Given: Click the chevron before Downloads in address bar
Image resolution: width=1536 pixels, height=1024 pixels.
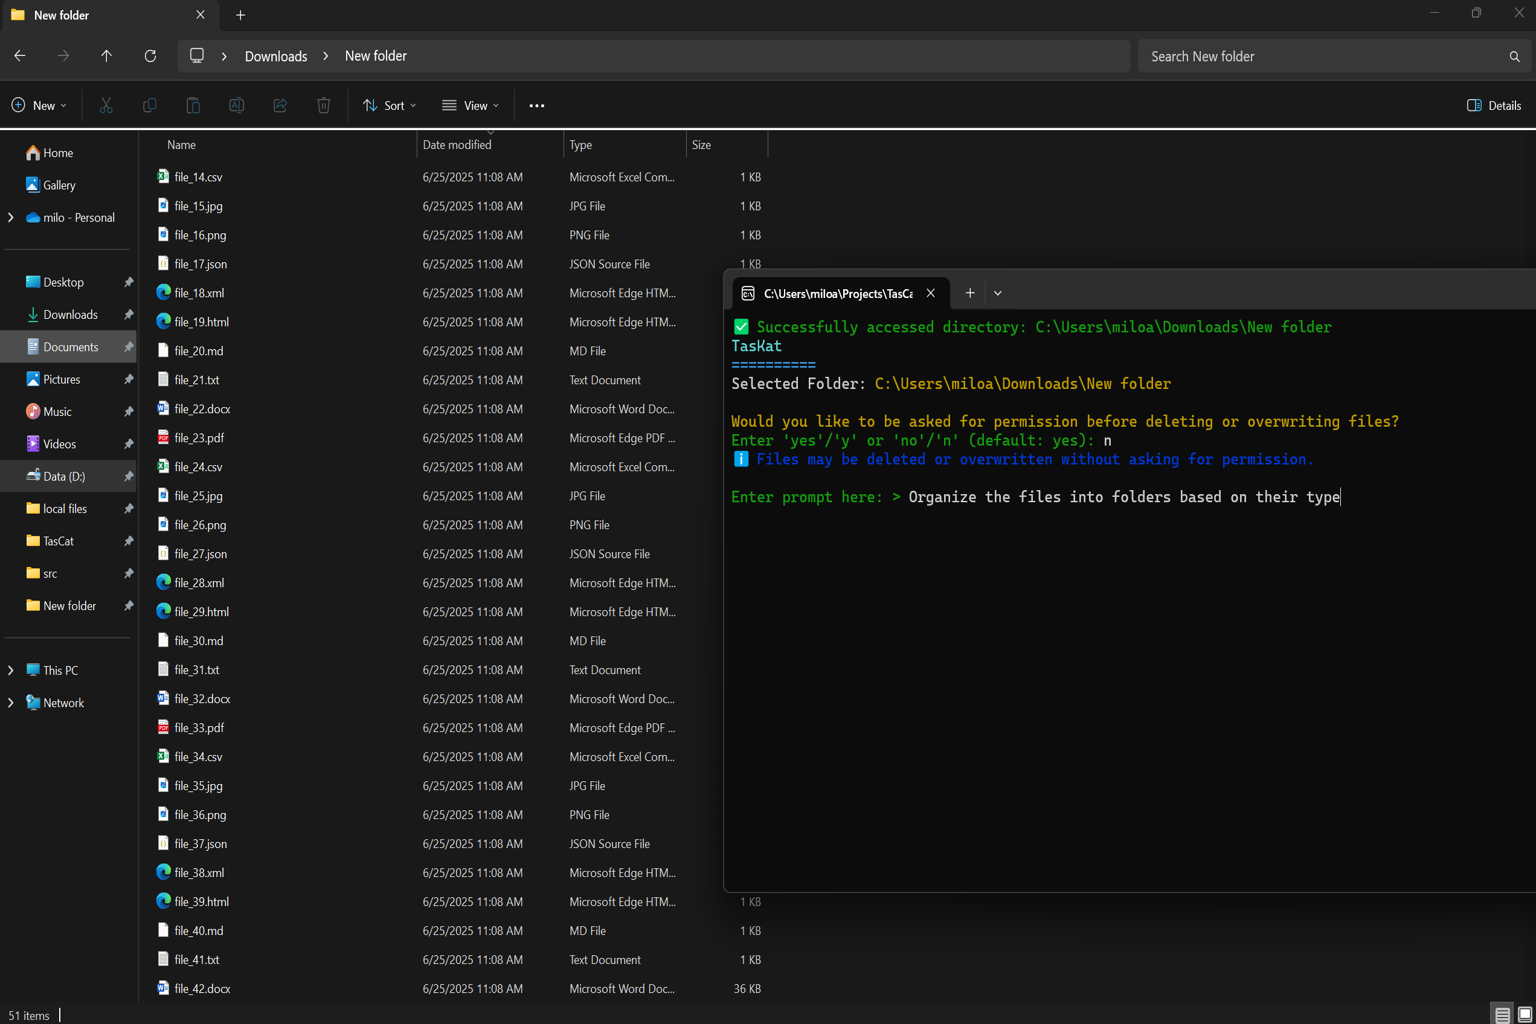Looking at the screenshot, I should click(224, 56).
